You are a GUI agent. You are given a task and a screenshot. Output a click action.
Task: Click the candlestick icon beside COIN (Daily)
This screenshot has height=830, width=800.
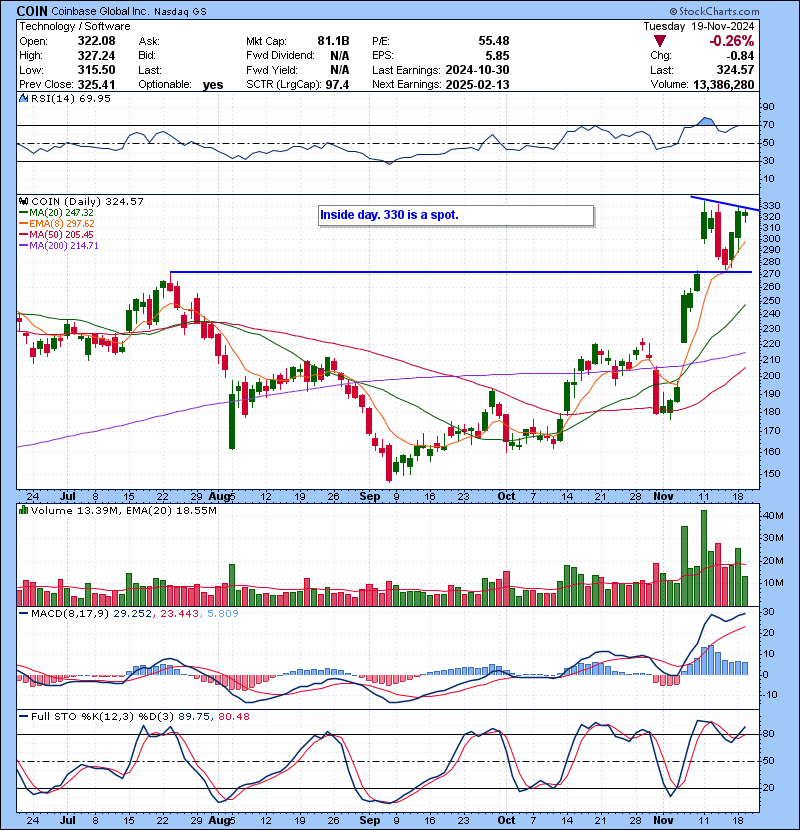23,201
